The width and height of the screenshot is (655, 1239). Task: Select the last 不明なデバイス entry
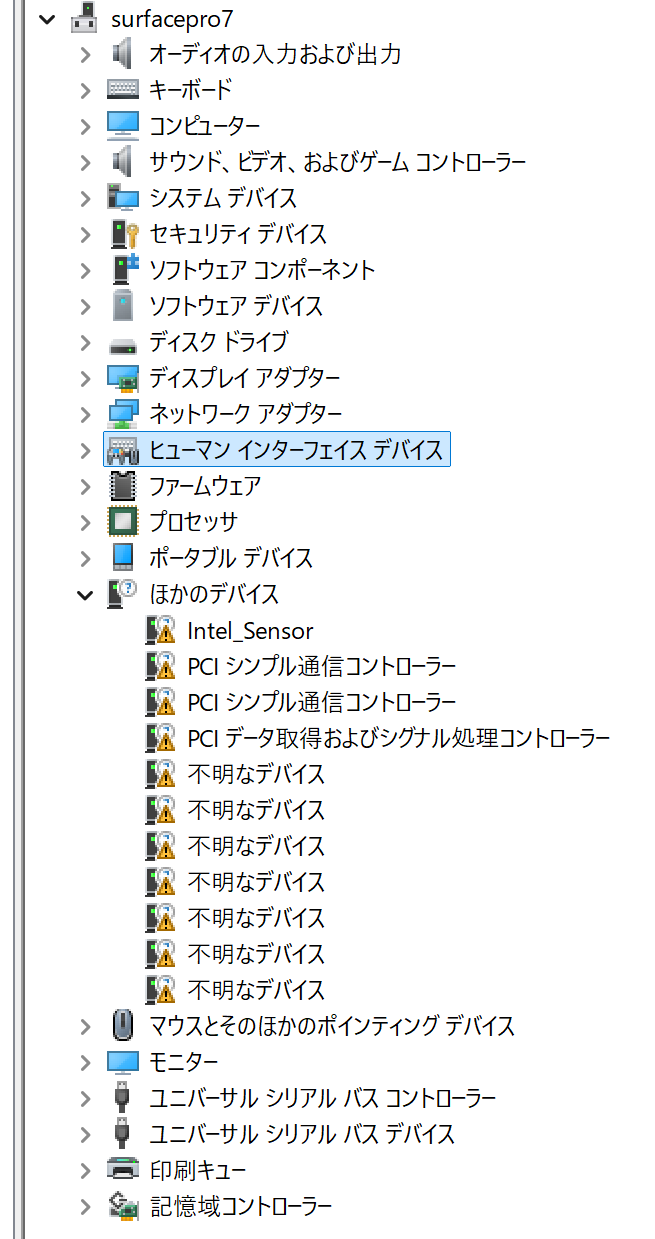256,989
